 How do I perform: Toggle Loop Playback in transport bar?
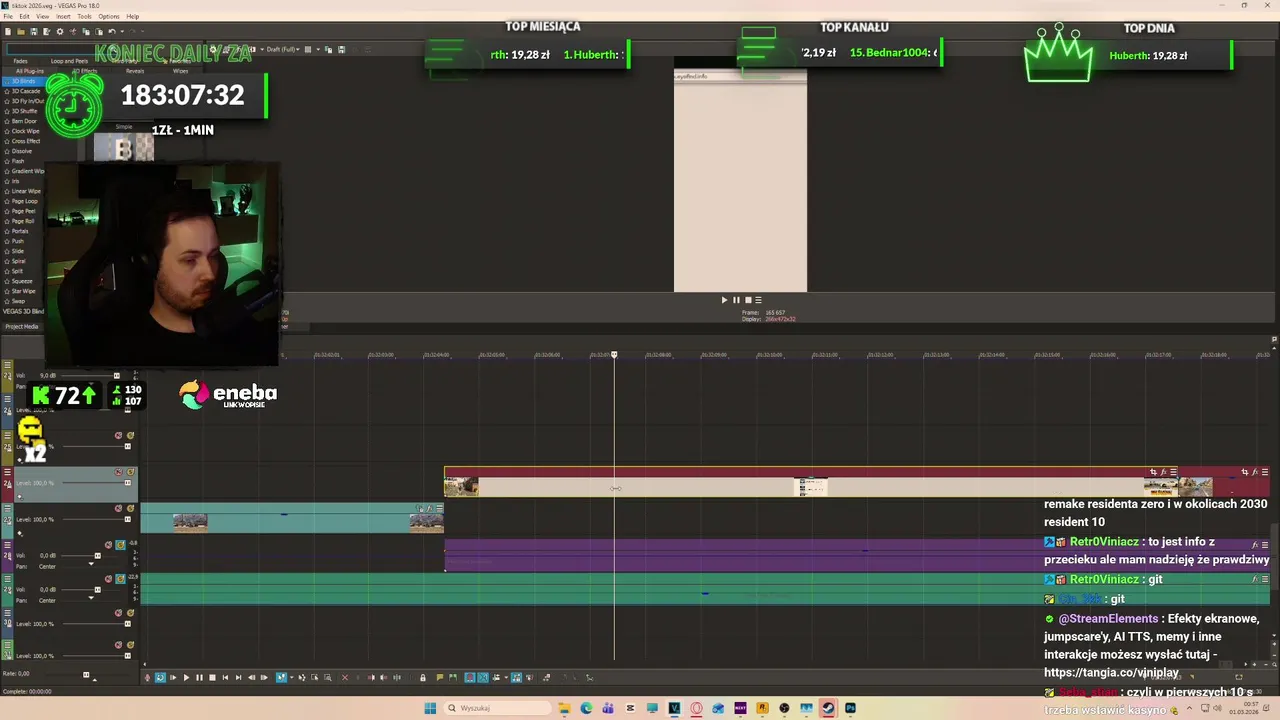[160, 678]
